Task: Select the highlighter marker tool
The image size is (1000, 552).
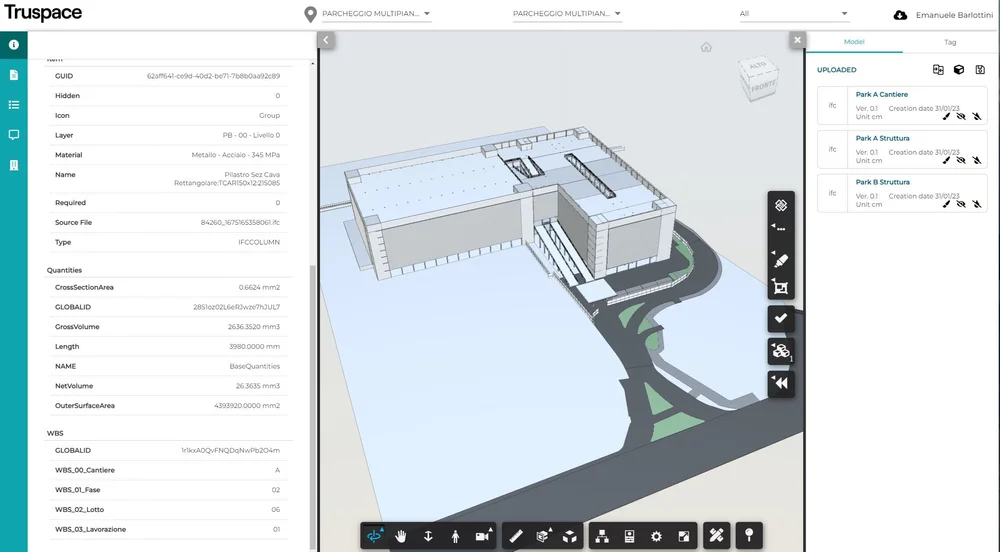Action: pyautogui.click(x=781, y=260)
